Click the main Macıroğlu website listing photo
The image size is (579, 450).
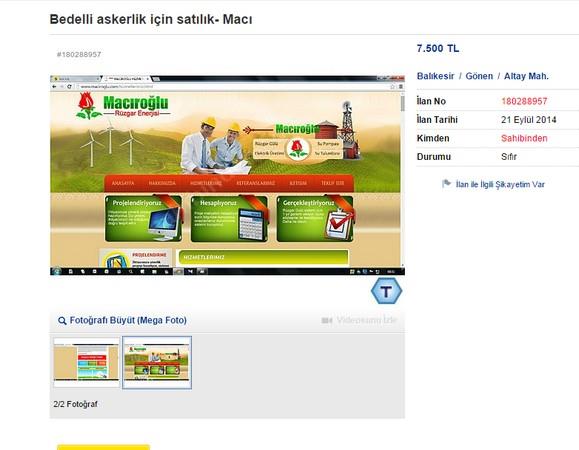click(x=227, y=175)
